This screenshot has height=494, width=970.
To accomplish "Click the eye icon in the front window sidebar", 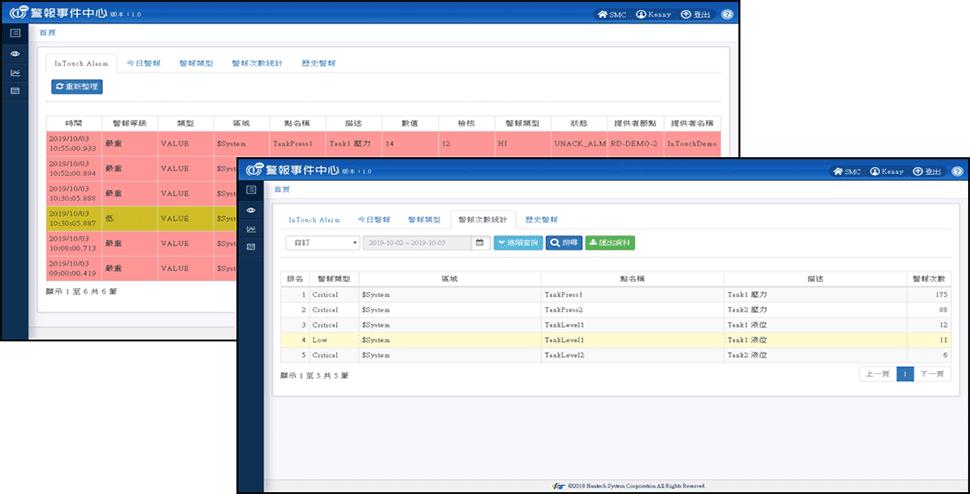I will click(x=251, y=210).
